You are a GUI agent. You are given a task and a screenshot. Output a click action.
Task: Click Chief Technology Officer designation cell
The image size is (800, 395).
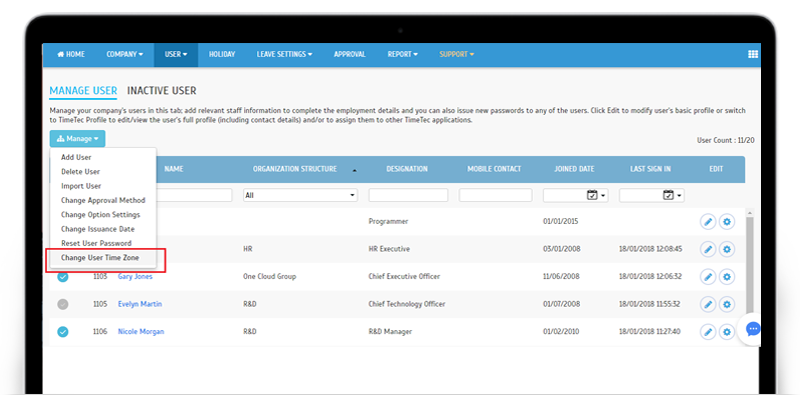coord(407,304)
